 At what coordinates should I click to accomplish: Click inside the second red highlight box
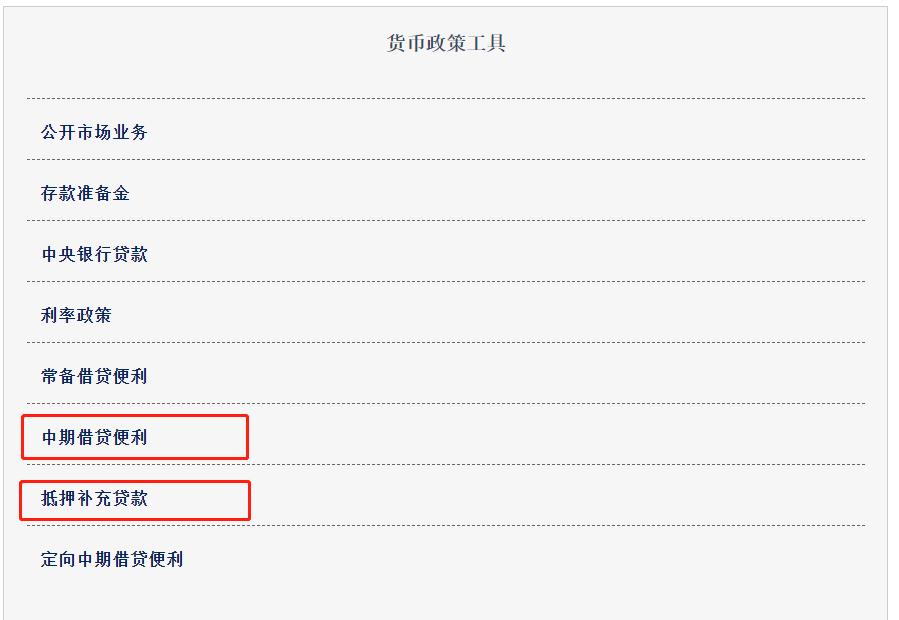tap(135, 497)
